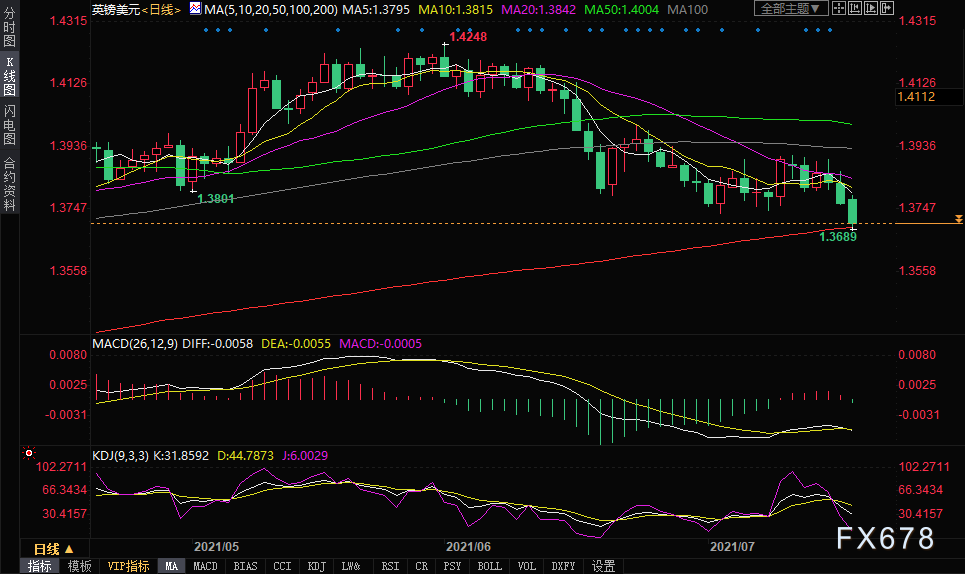Select the MA indicator button
The width and height of the screenshot is (965, 574).
(172, 566)
